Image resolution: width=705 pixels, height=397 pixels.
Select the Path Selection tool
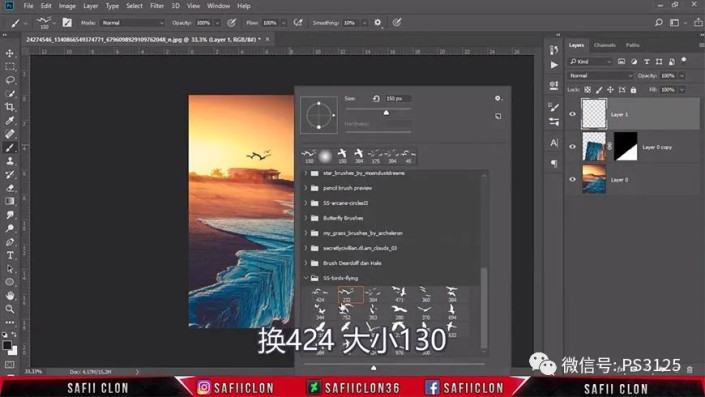tap(9, 269)
